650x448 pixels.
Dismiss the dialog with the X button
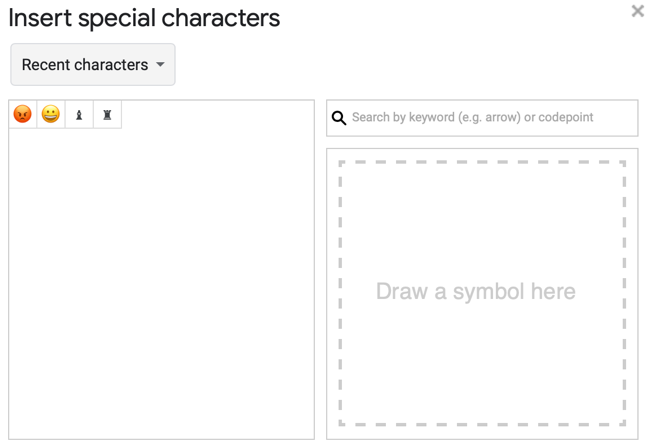coord(637,12)
